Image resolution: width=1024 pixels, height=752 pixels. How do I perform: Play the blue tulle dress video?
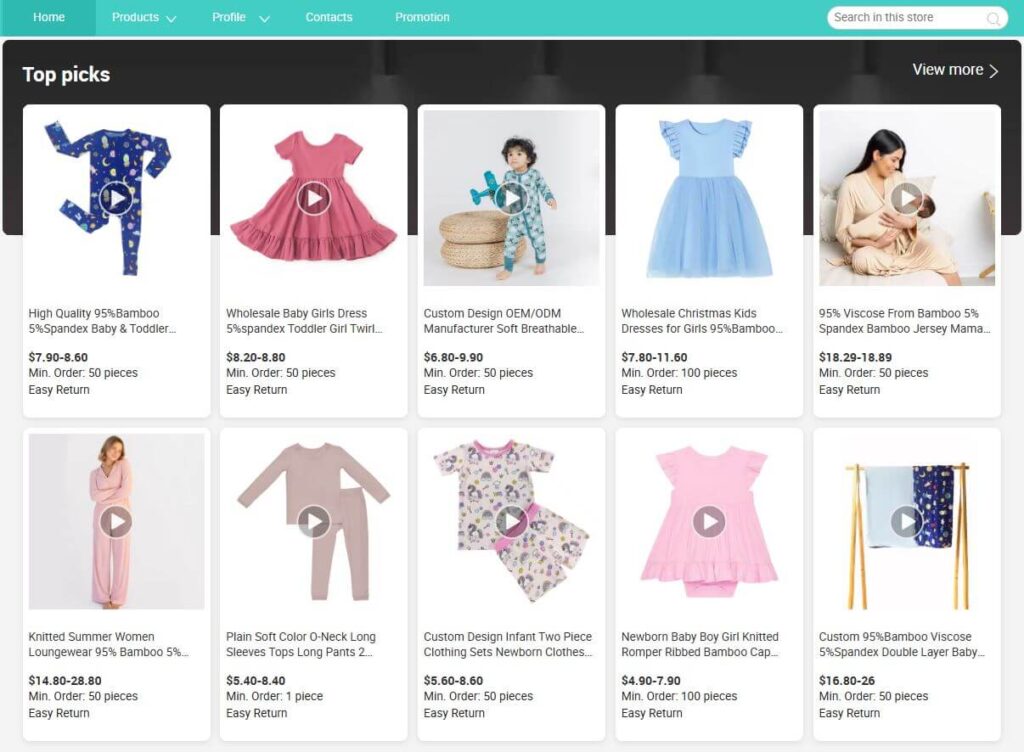[709, 198]
